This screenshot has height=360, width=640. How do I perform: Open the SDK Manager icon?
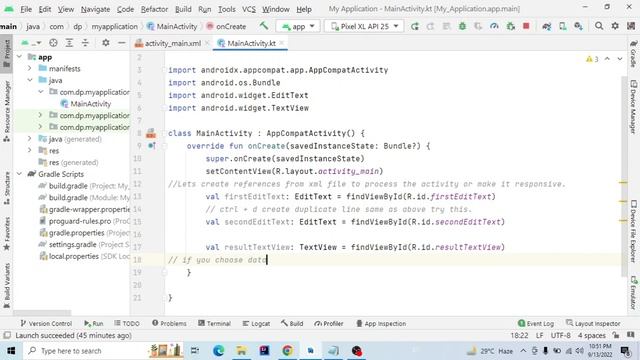578,27
